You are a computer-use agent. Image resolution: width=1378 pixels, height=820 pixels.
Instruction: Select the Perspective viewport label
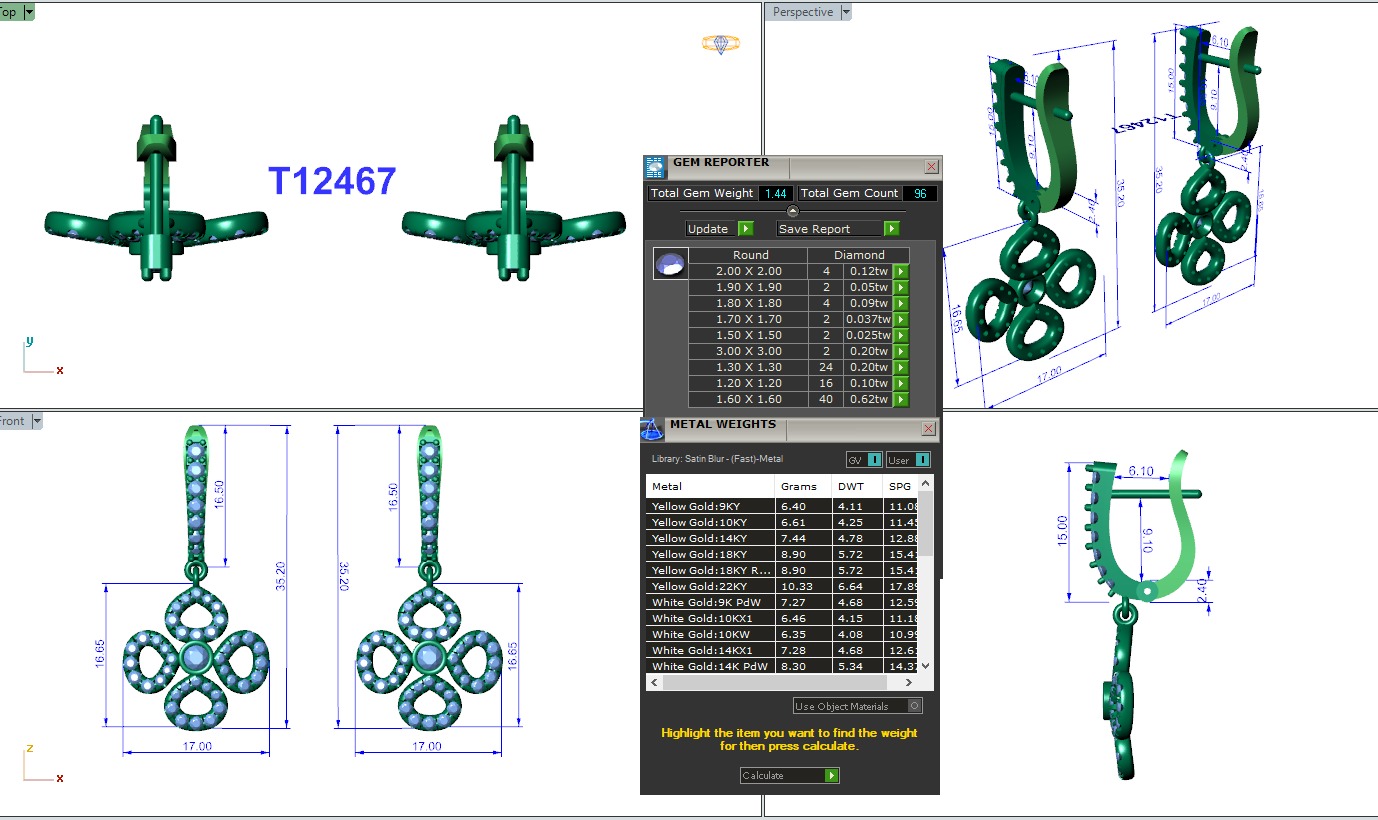802,12
